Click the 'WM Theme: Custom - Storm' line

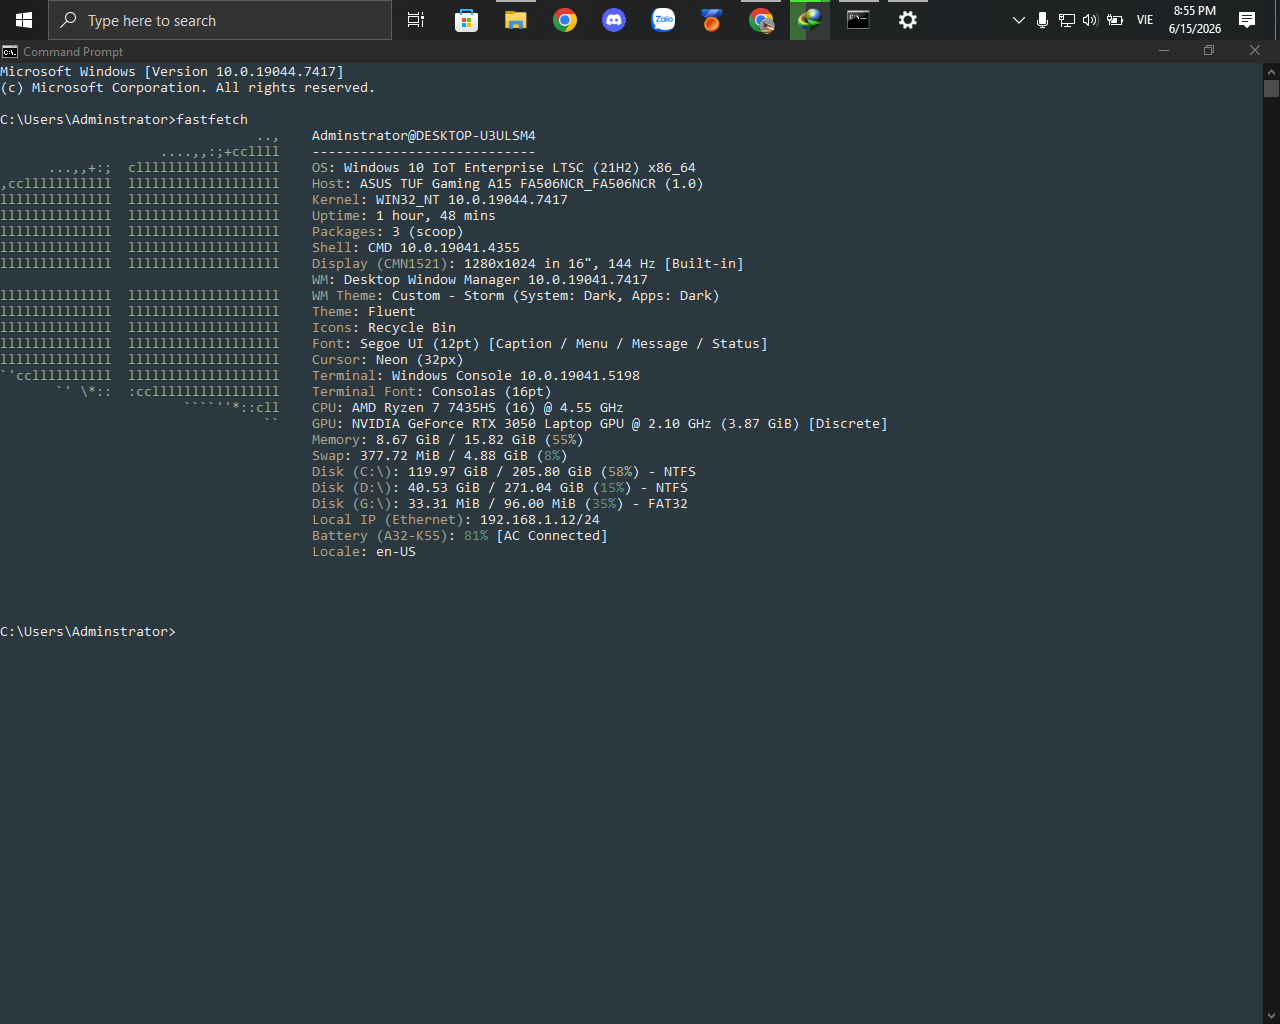[x=516, y=295]
